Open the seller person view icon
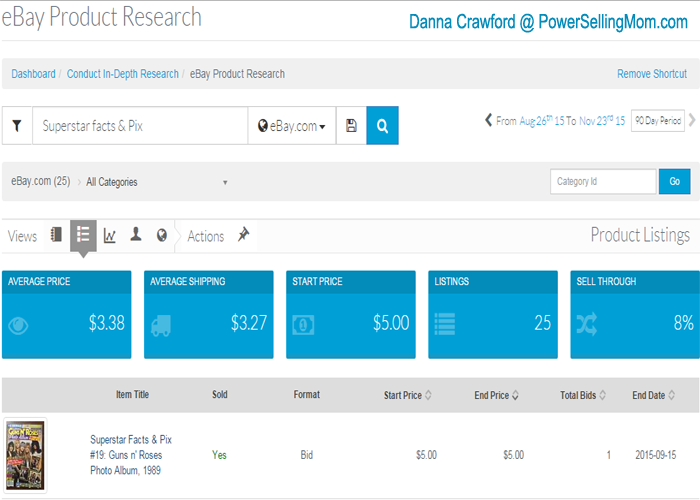The width and height of the screenshot is (700, 500). (135, 235)
